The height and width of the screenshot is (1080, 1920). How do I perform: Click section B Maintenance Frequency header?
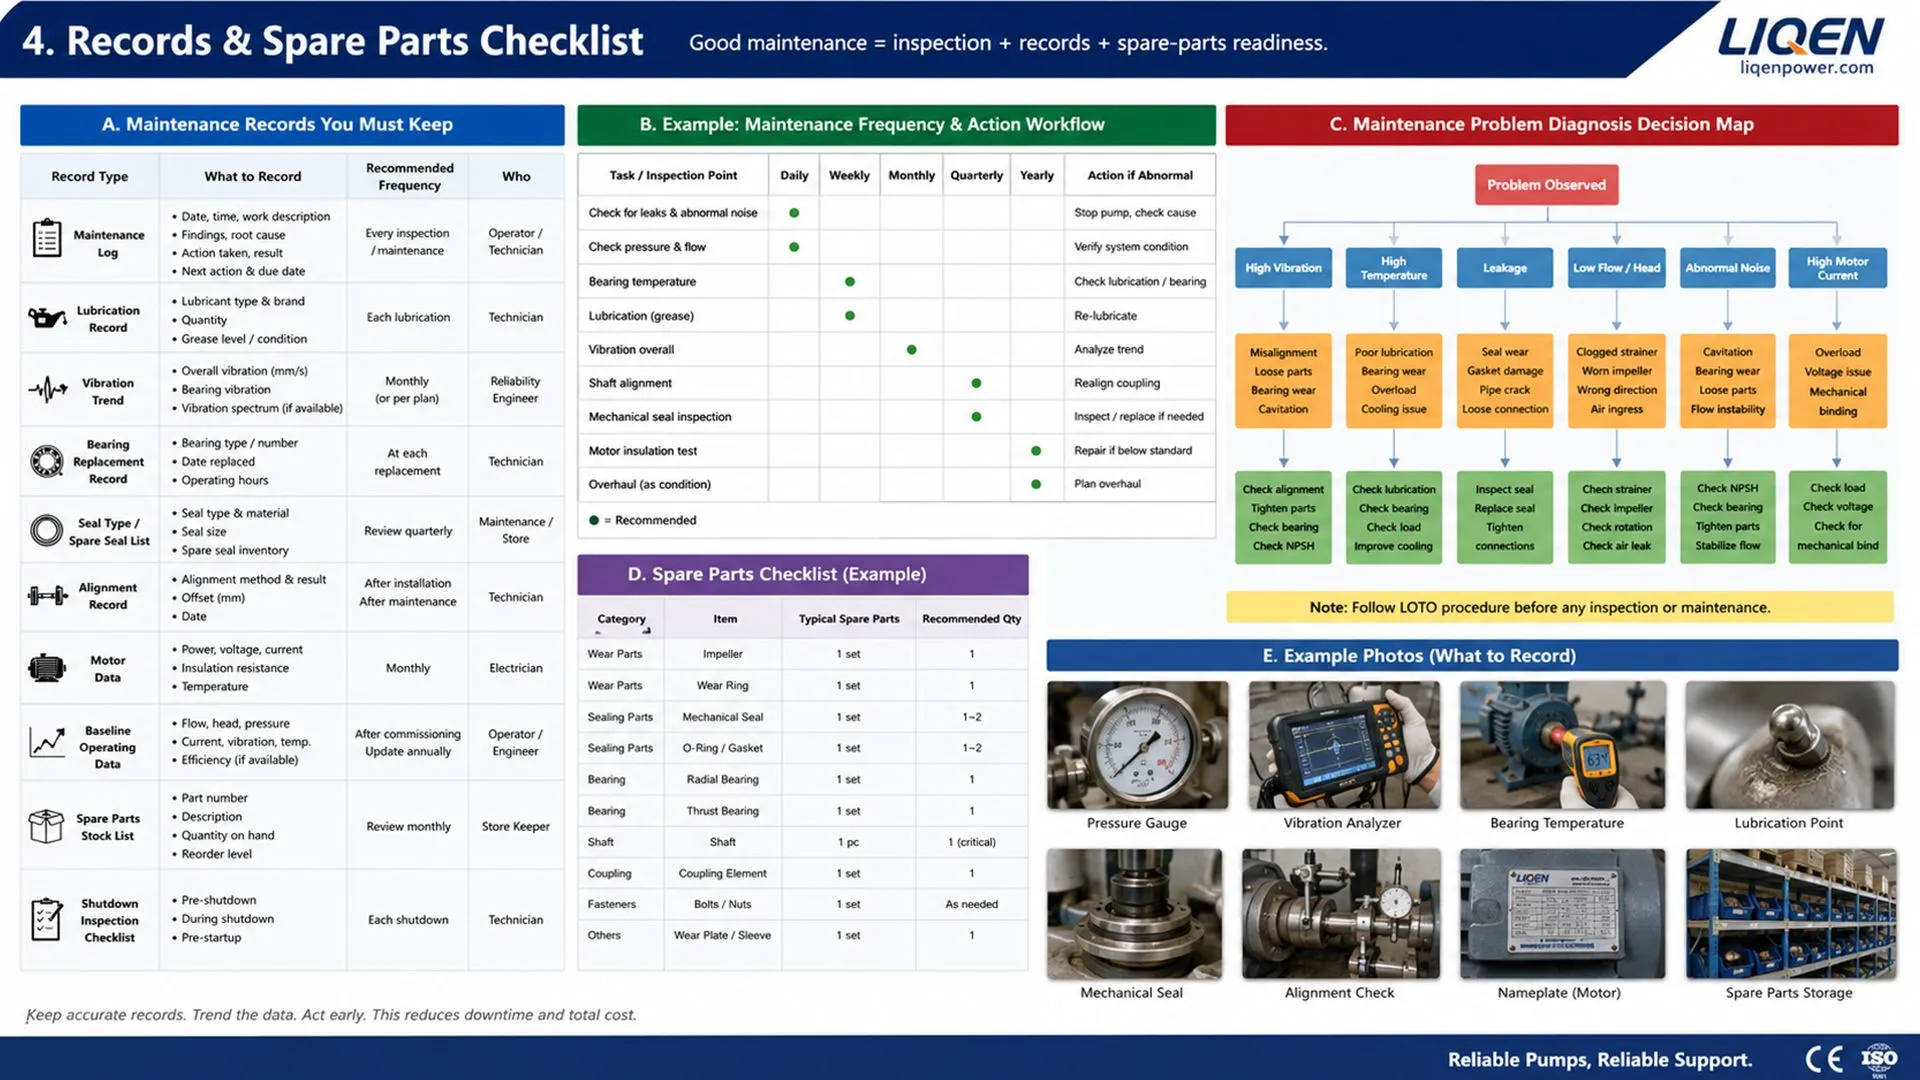pyautogui.click(x=896, y=125)
